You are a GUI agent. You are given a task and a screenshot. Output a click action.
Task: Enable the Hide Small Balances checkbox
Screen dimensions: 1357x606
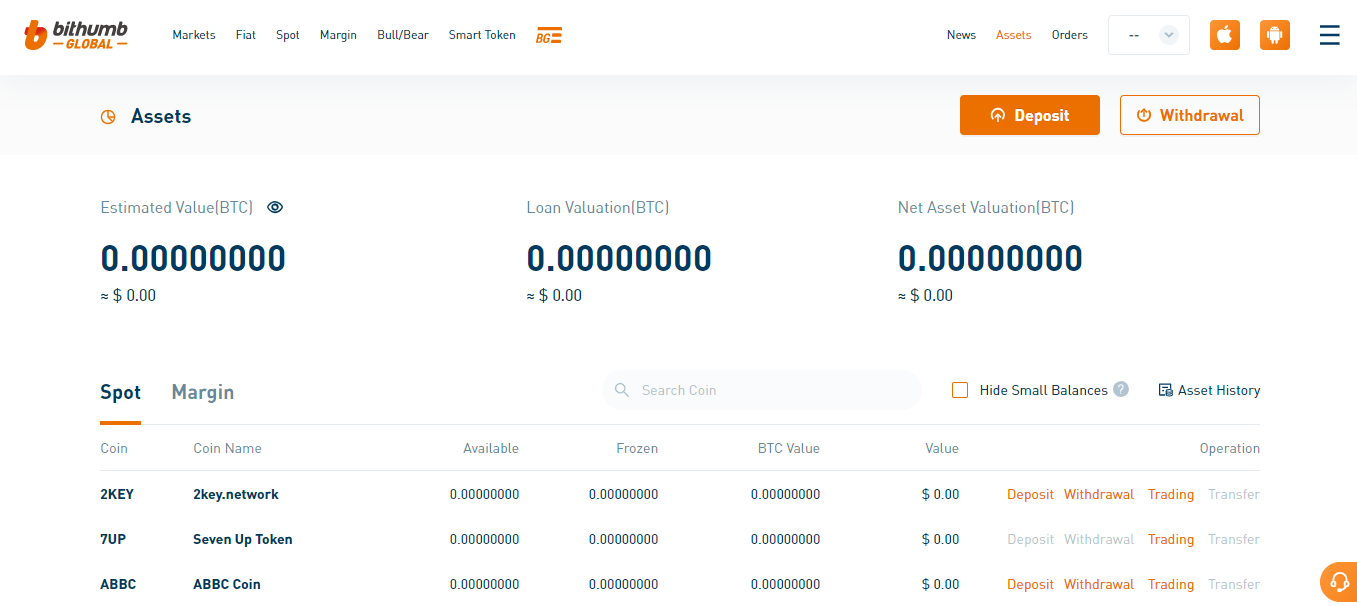[960, 390]
